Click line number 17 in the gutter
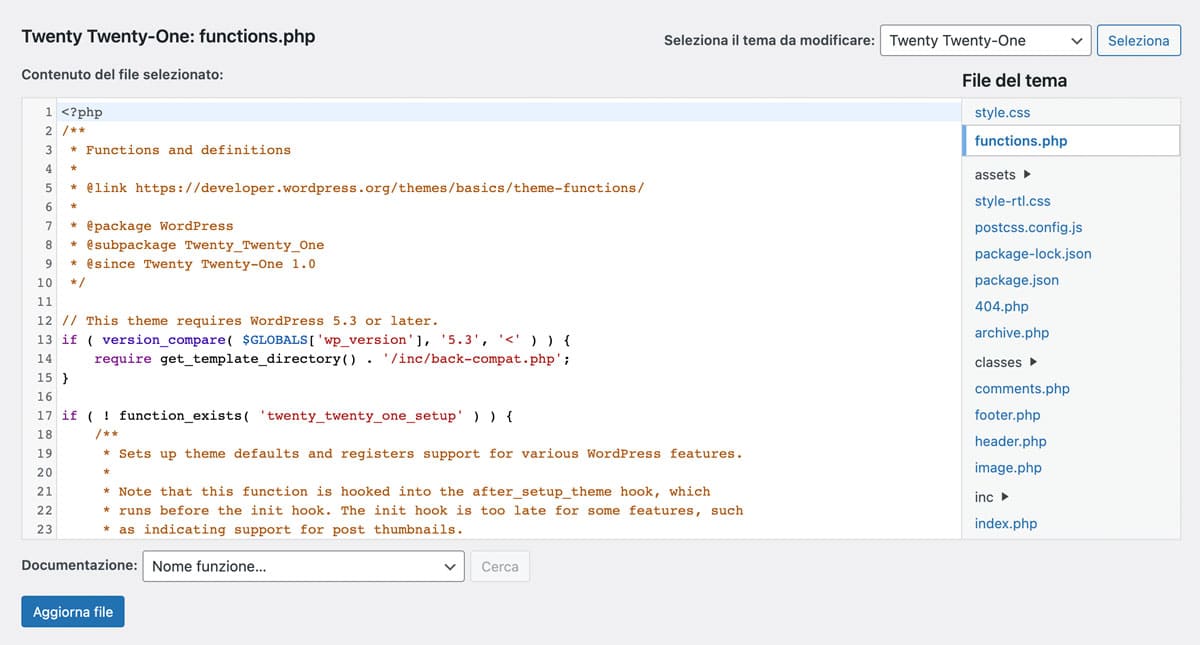This screenshot has width=1200, height=645. pos(44,416)
